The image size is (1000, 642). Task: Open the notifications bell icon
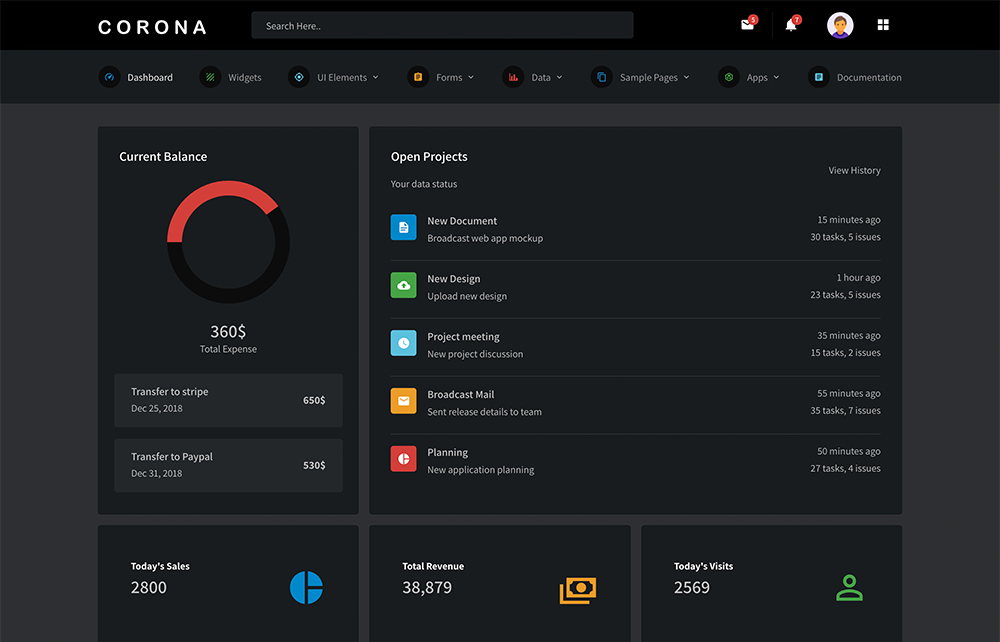[791, 25]
